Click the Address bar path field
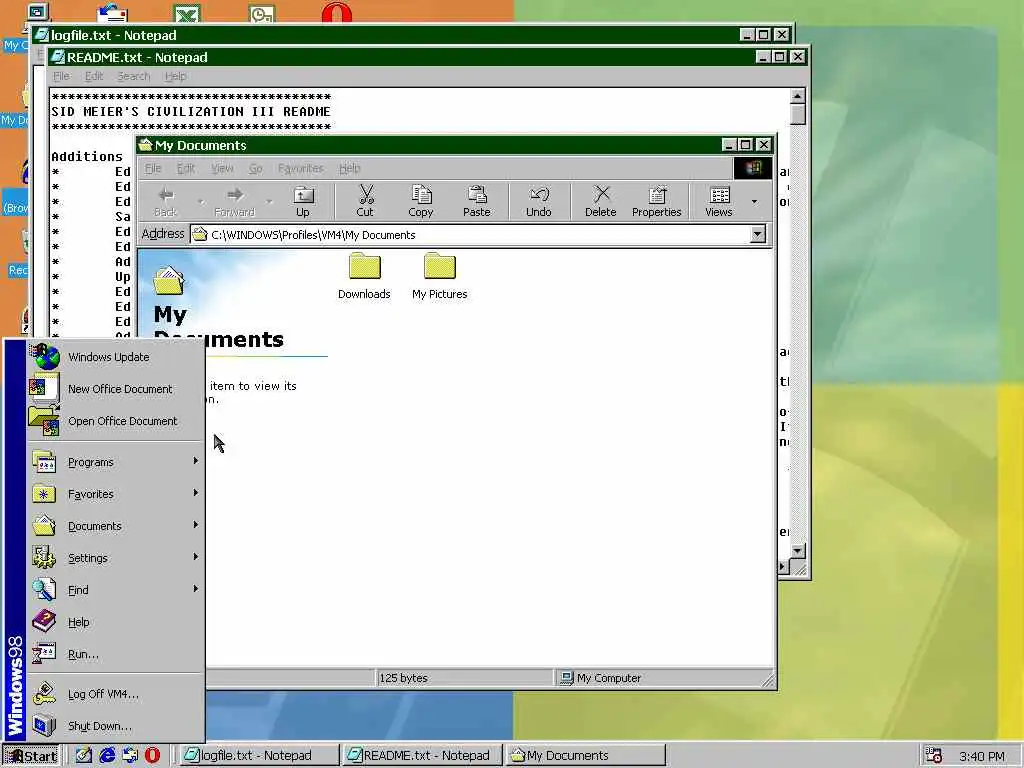The width and height of the screenshot is (1024, 768). coord(477,234)
